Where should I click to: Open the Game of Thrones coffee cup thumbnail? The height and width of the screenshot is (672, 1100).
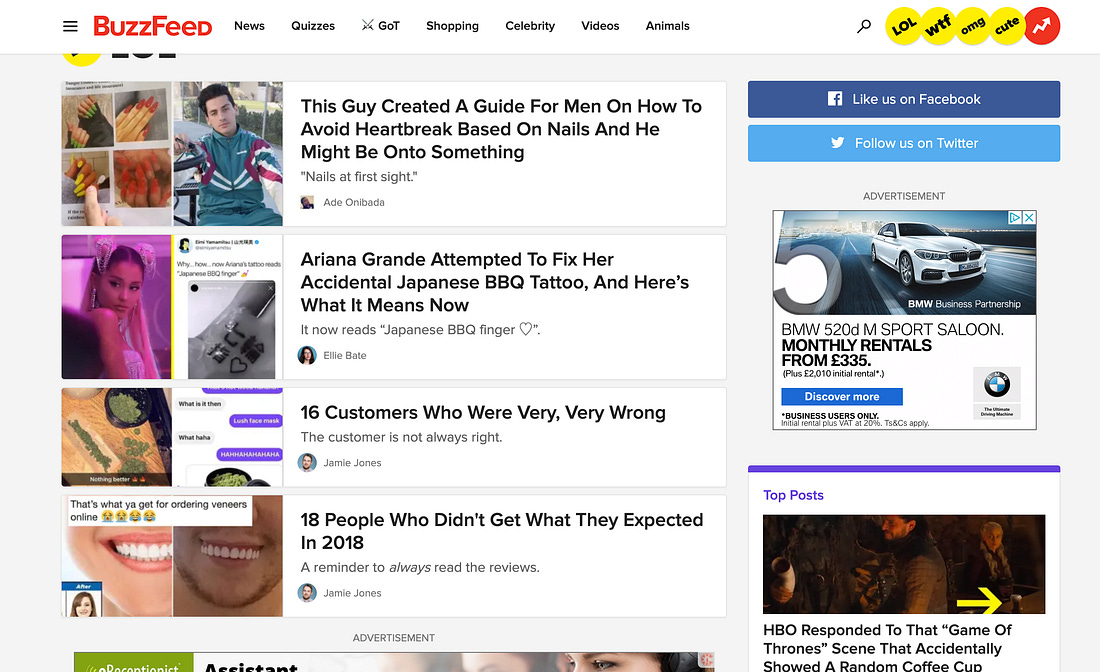point(904,564)
